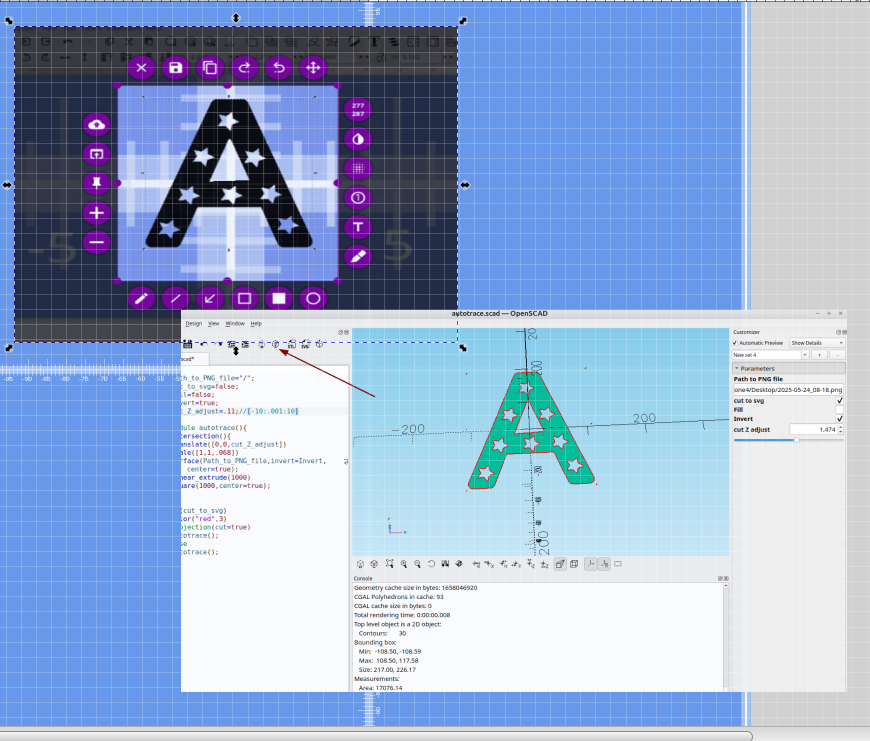Select the arrow annotation tool
This screenshot has height=741, width=870.
click(210, 298)
